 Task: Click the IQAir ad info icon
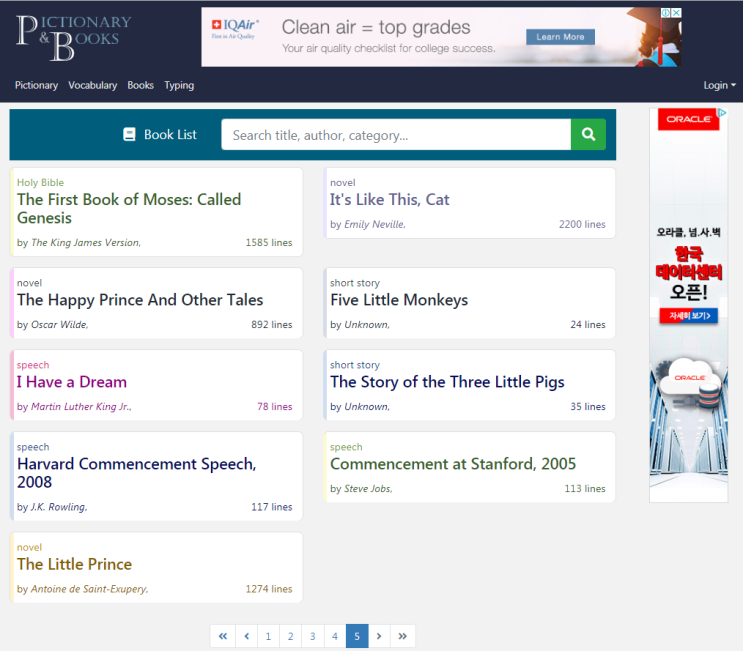[666, 13]
